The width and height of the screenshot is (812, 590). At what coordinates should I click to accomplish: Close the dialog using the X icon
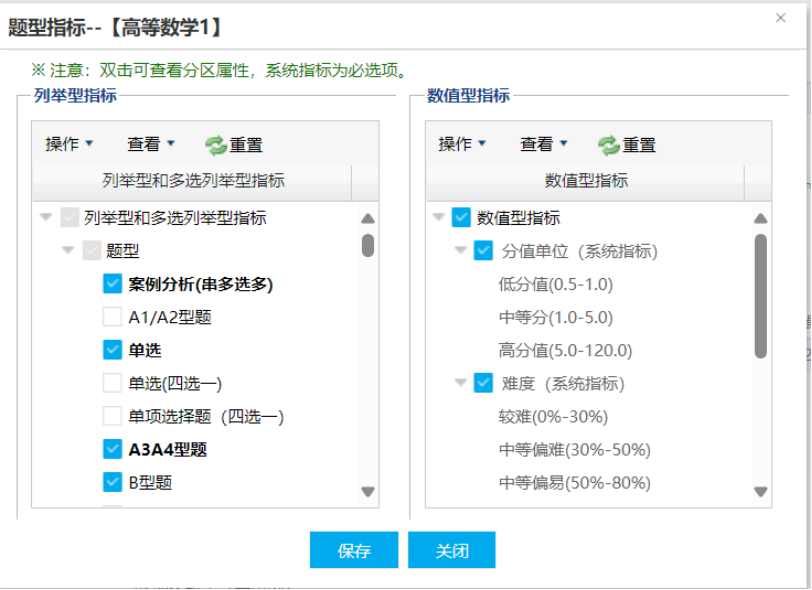click(x=781, y=18)
